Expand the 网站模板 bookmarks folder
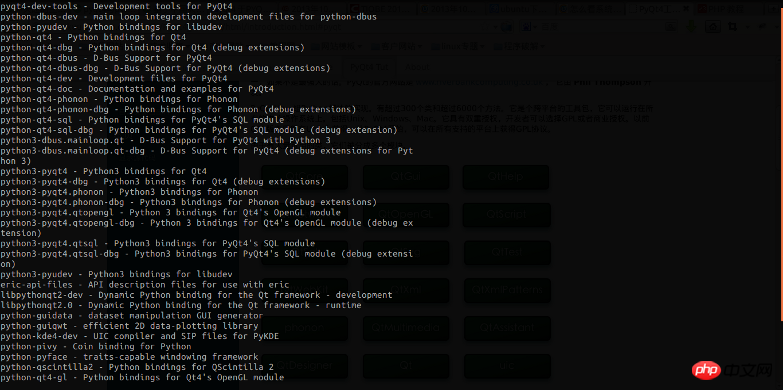Screen dimensions: 783x390 point(336,46)
